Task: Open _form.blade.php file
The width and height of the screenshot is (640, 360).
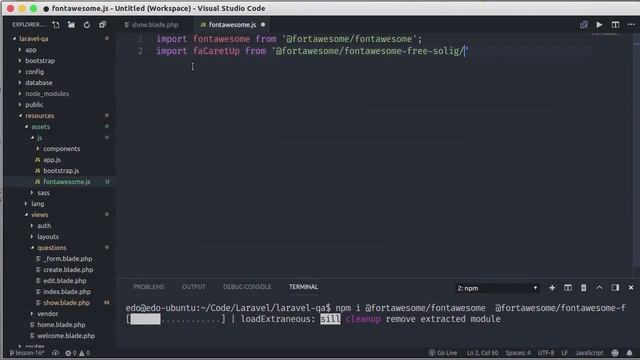Action: 68,259
